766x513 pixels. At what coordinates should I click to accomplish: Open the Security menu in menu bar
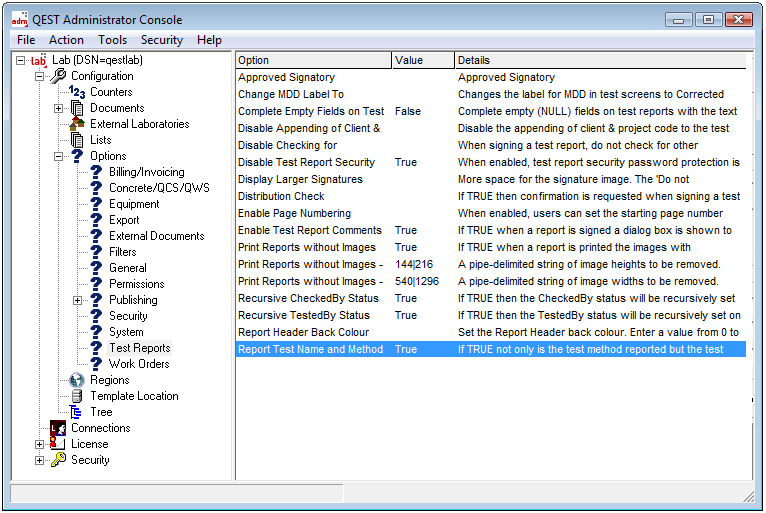[162, 40]
